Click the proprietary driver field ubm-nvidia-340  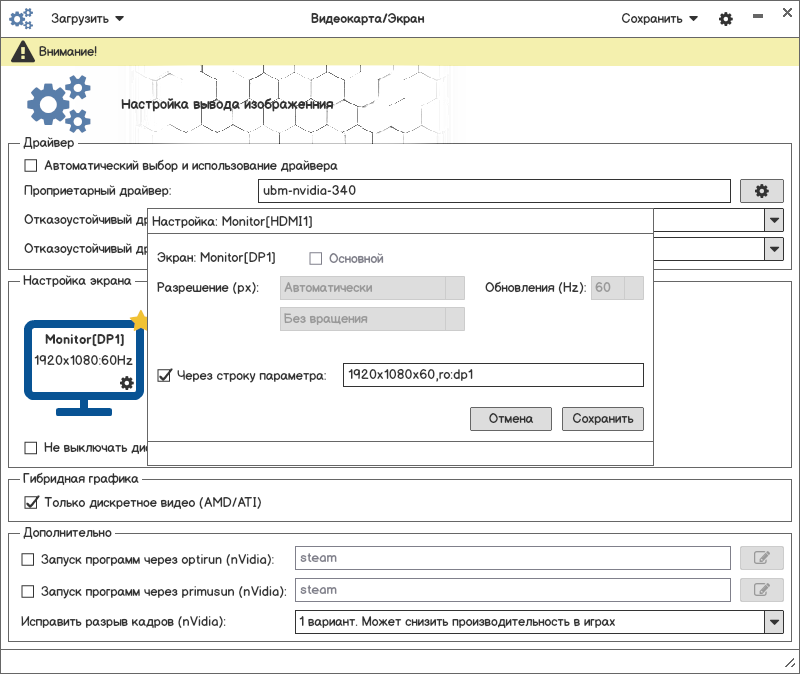click(494, 191)
